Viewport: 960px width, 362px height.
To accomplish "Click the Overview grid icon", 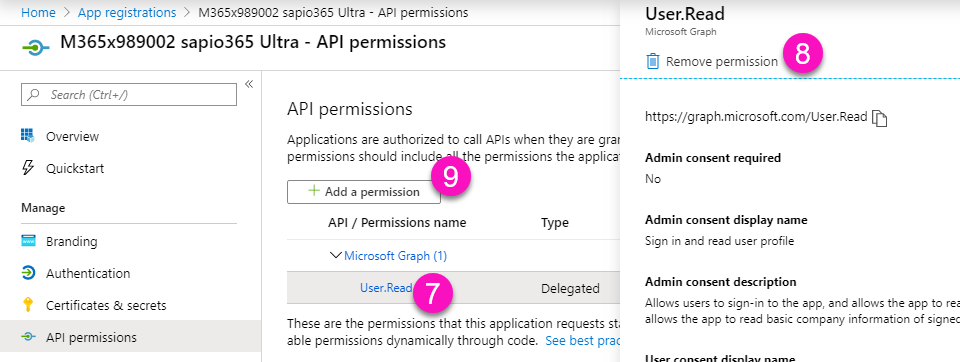I will coord(28,136).
